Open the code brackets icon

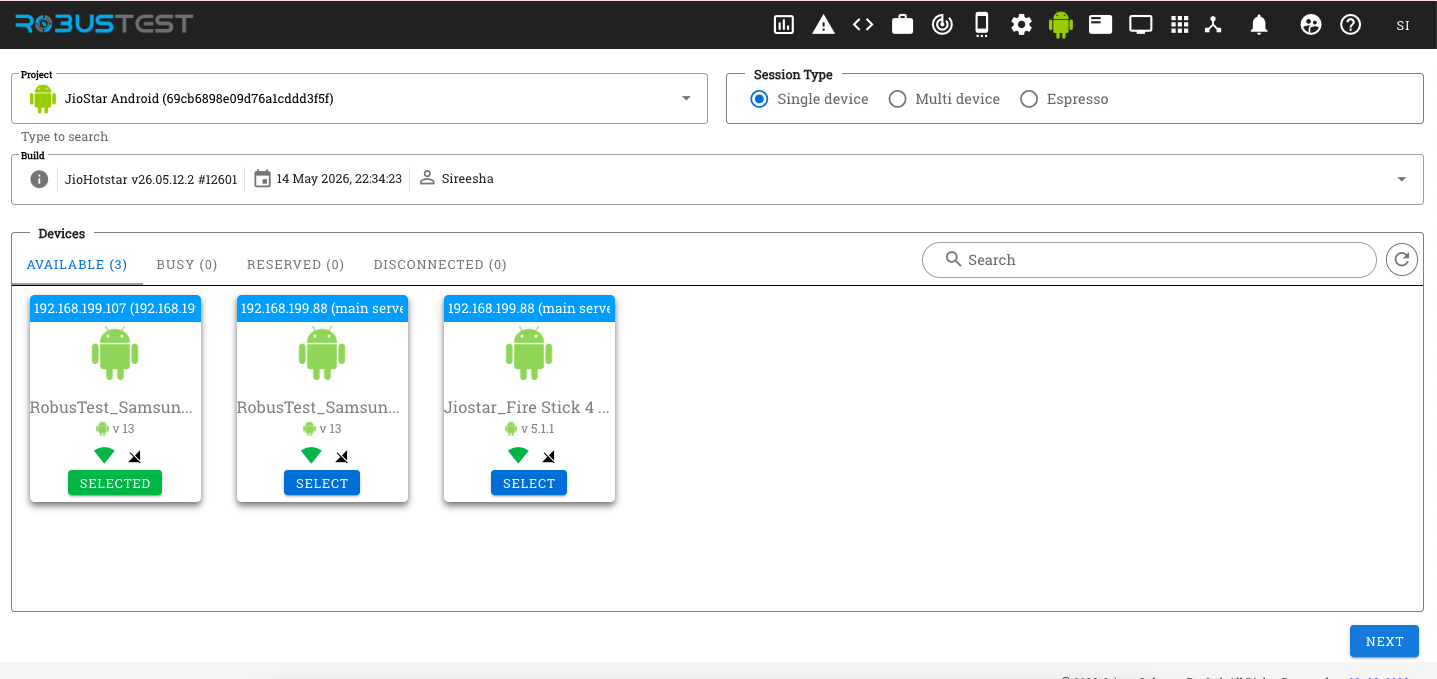pyautogui.click(x=863, y=25)
